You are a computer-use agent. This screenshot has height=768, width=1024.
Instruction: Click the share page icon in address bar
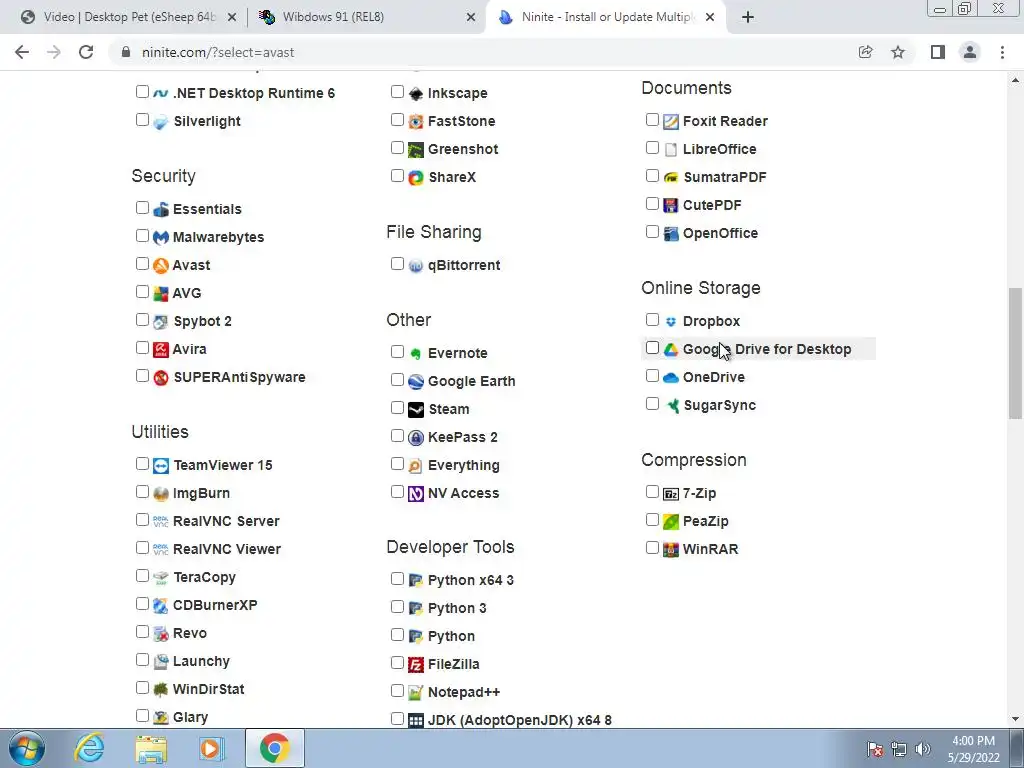click(865, 52)
